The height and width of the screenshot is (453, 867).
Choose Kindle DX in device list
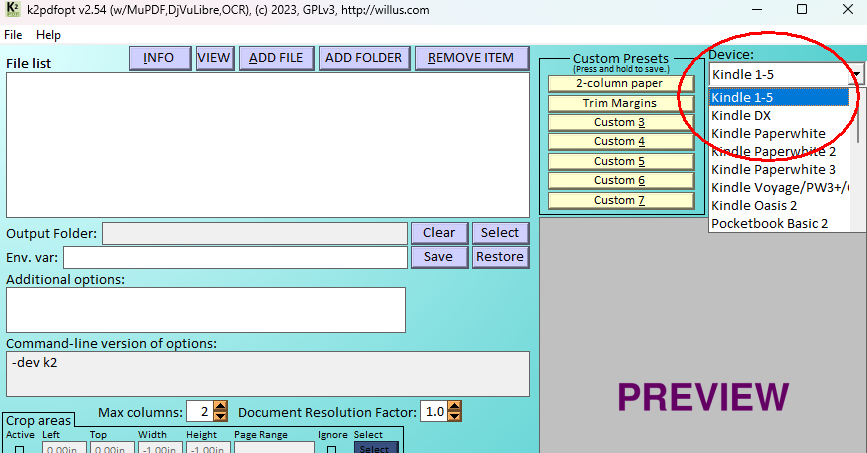pyautogui.click(x=779, y=116)
